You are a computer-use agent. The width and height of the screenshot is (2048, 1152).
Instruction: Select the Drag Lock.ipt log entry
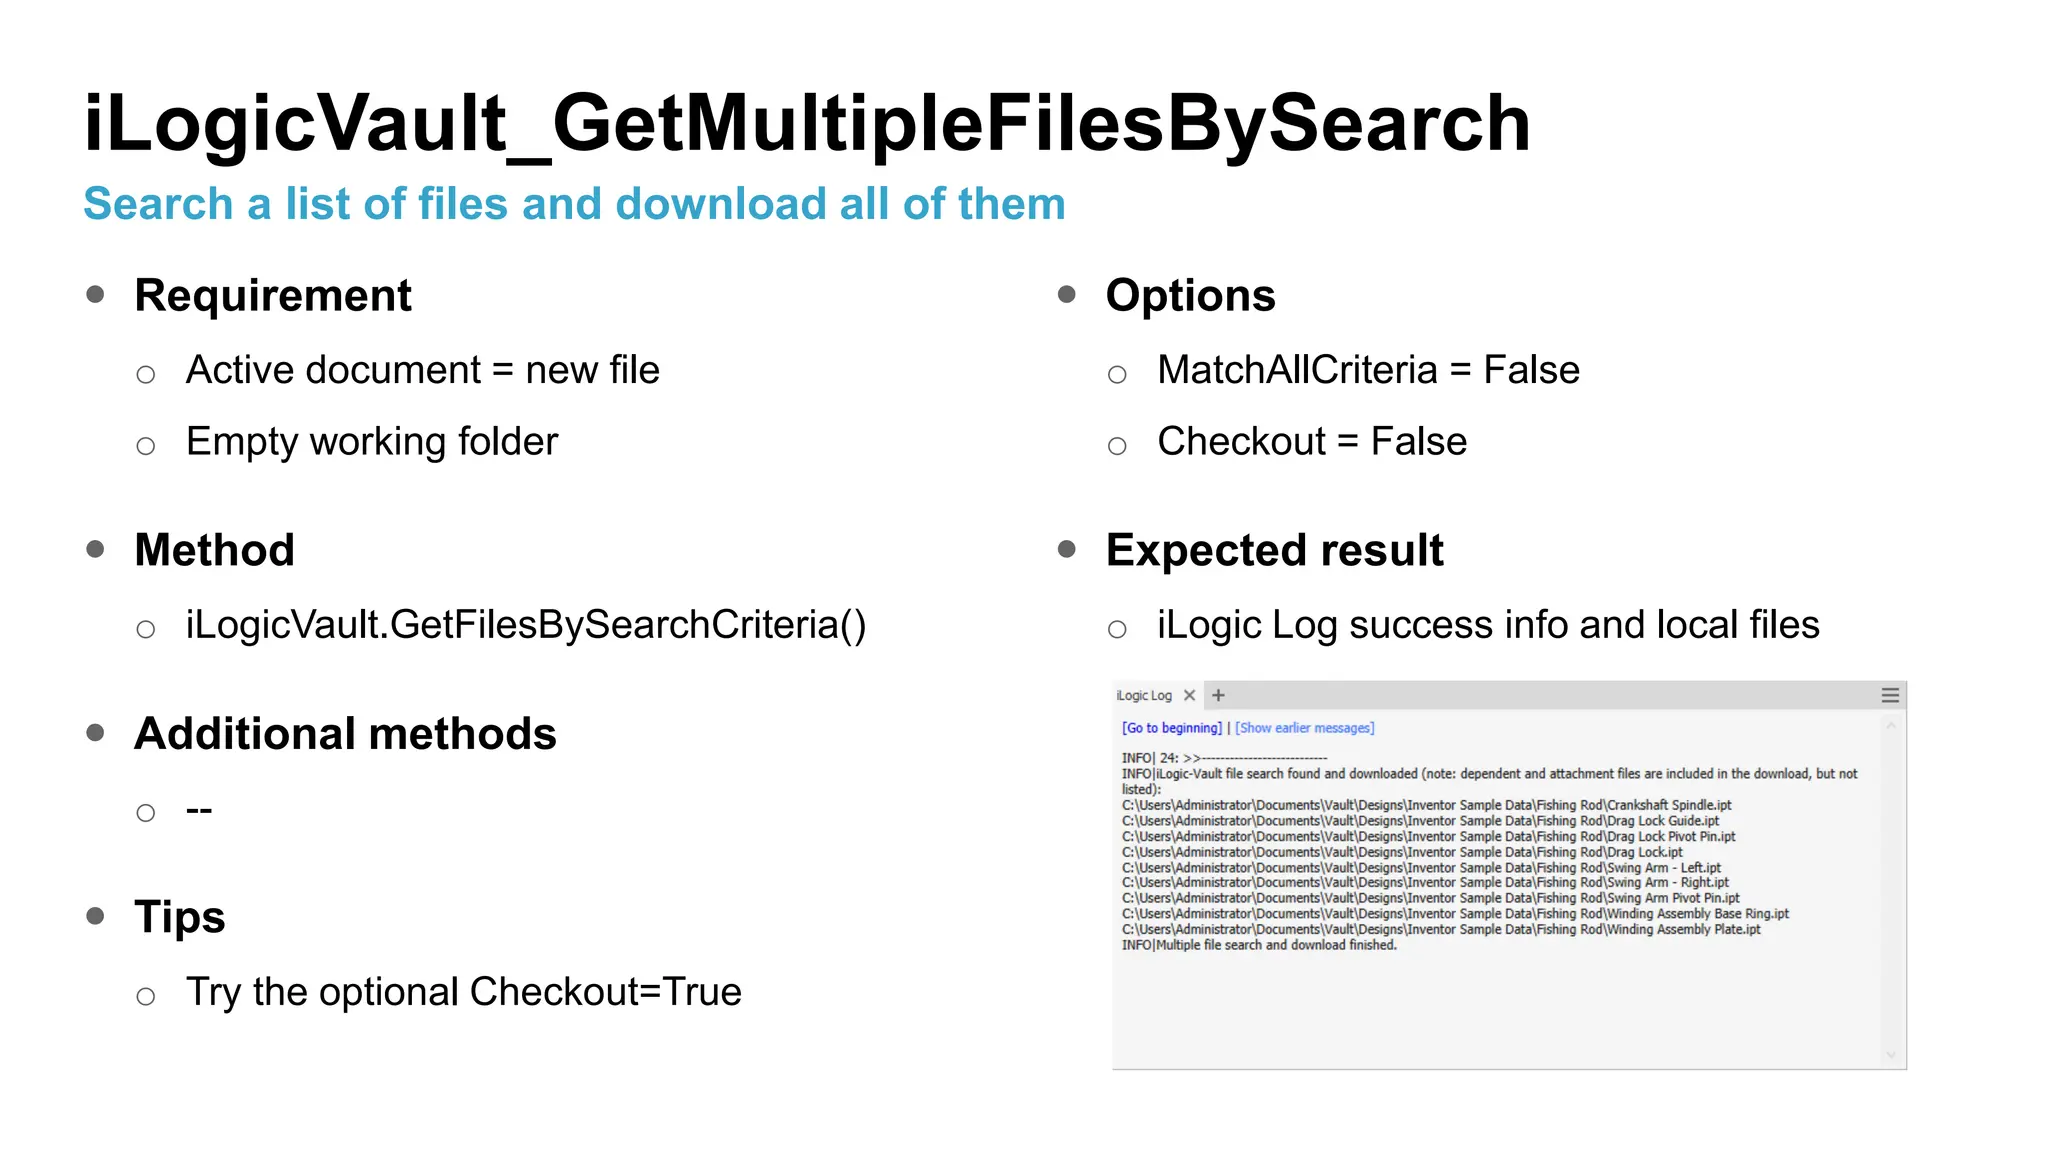pyautogui.click(x=1402, y=853)
